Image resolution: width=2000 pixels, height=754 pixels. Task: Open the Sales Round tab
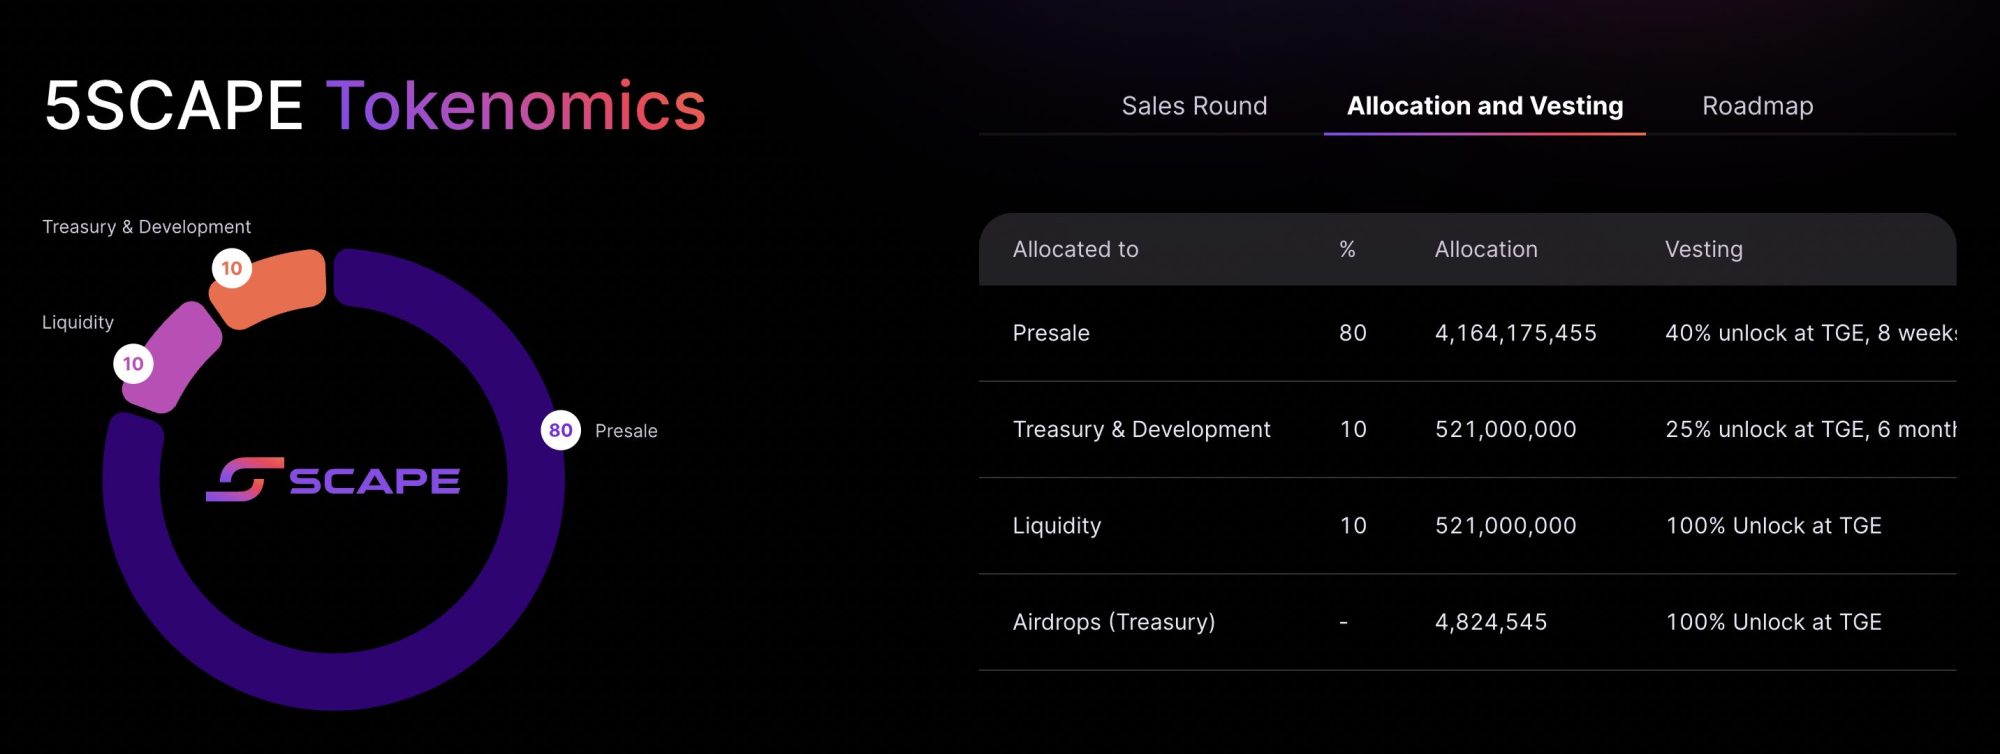coord(1194,106)
